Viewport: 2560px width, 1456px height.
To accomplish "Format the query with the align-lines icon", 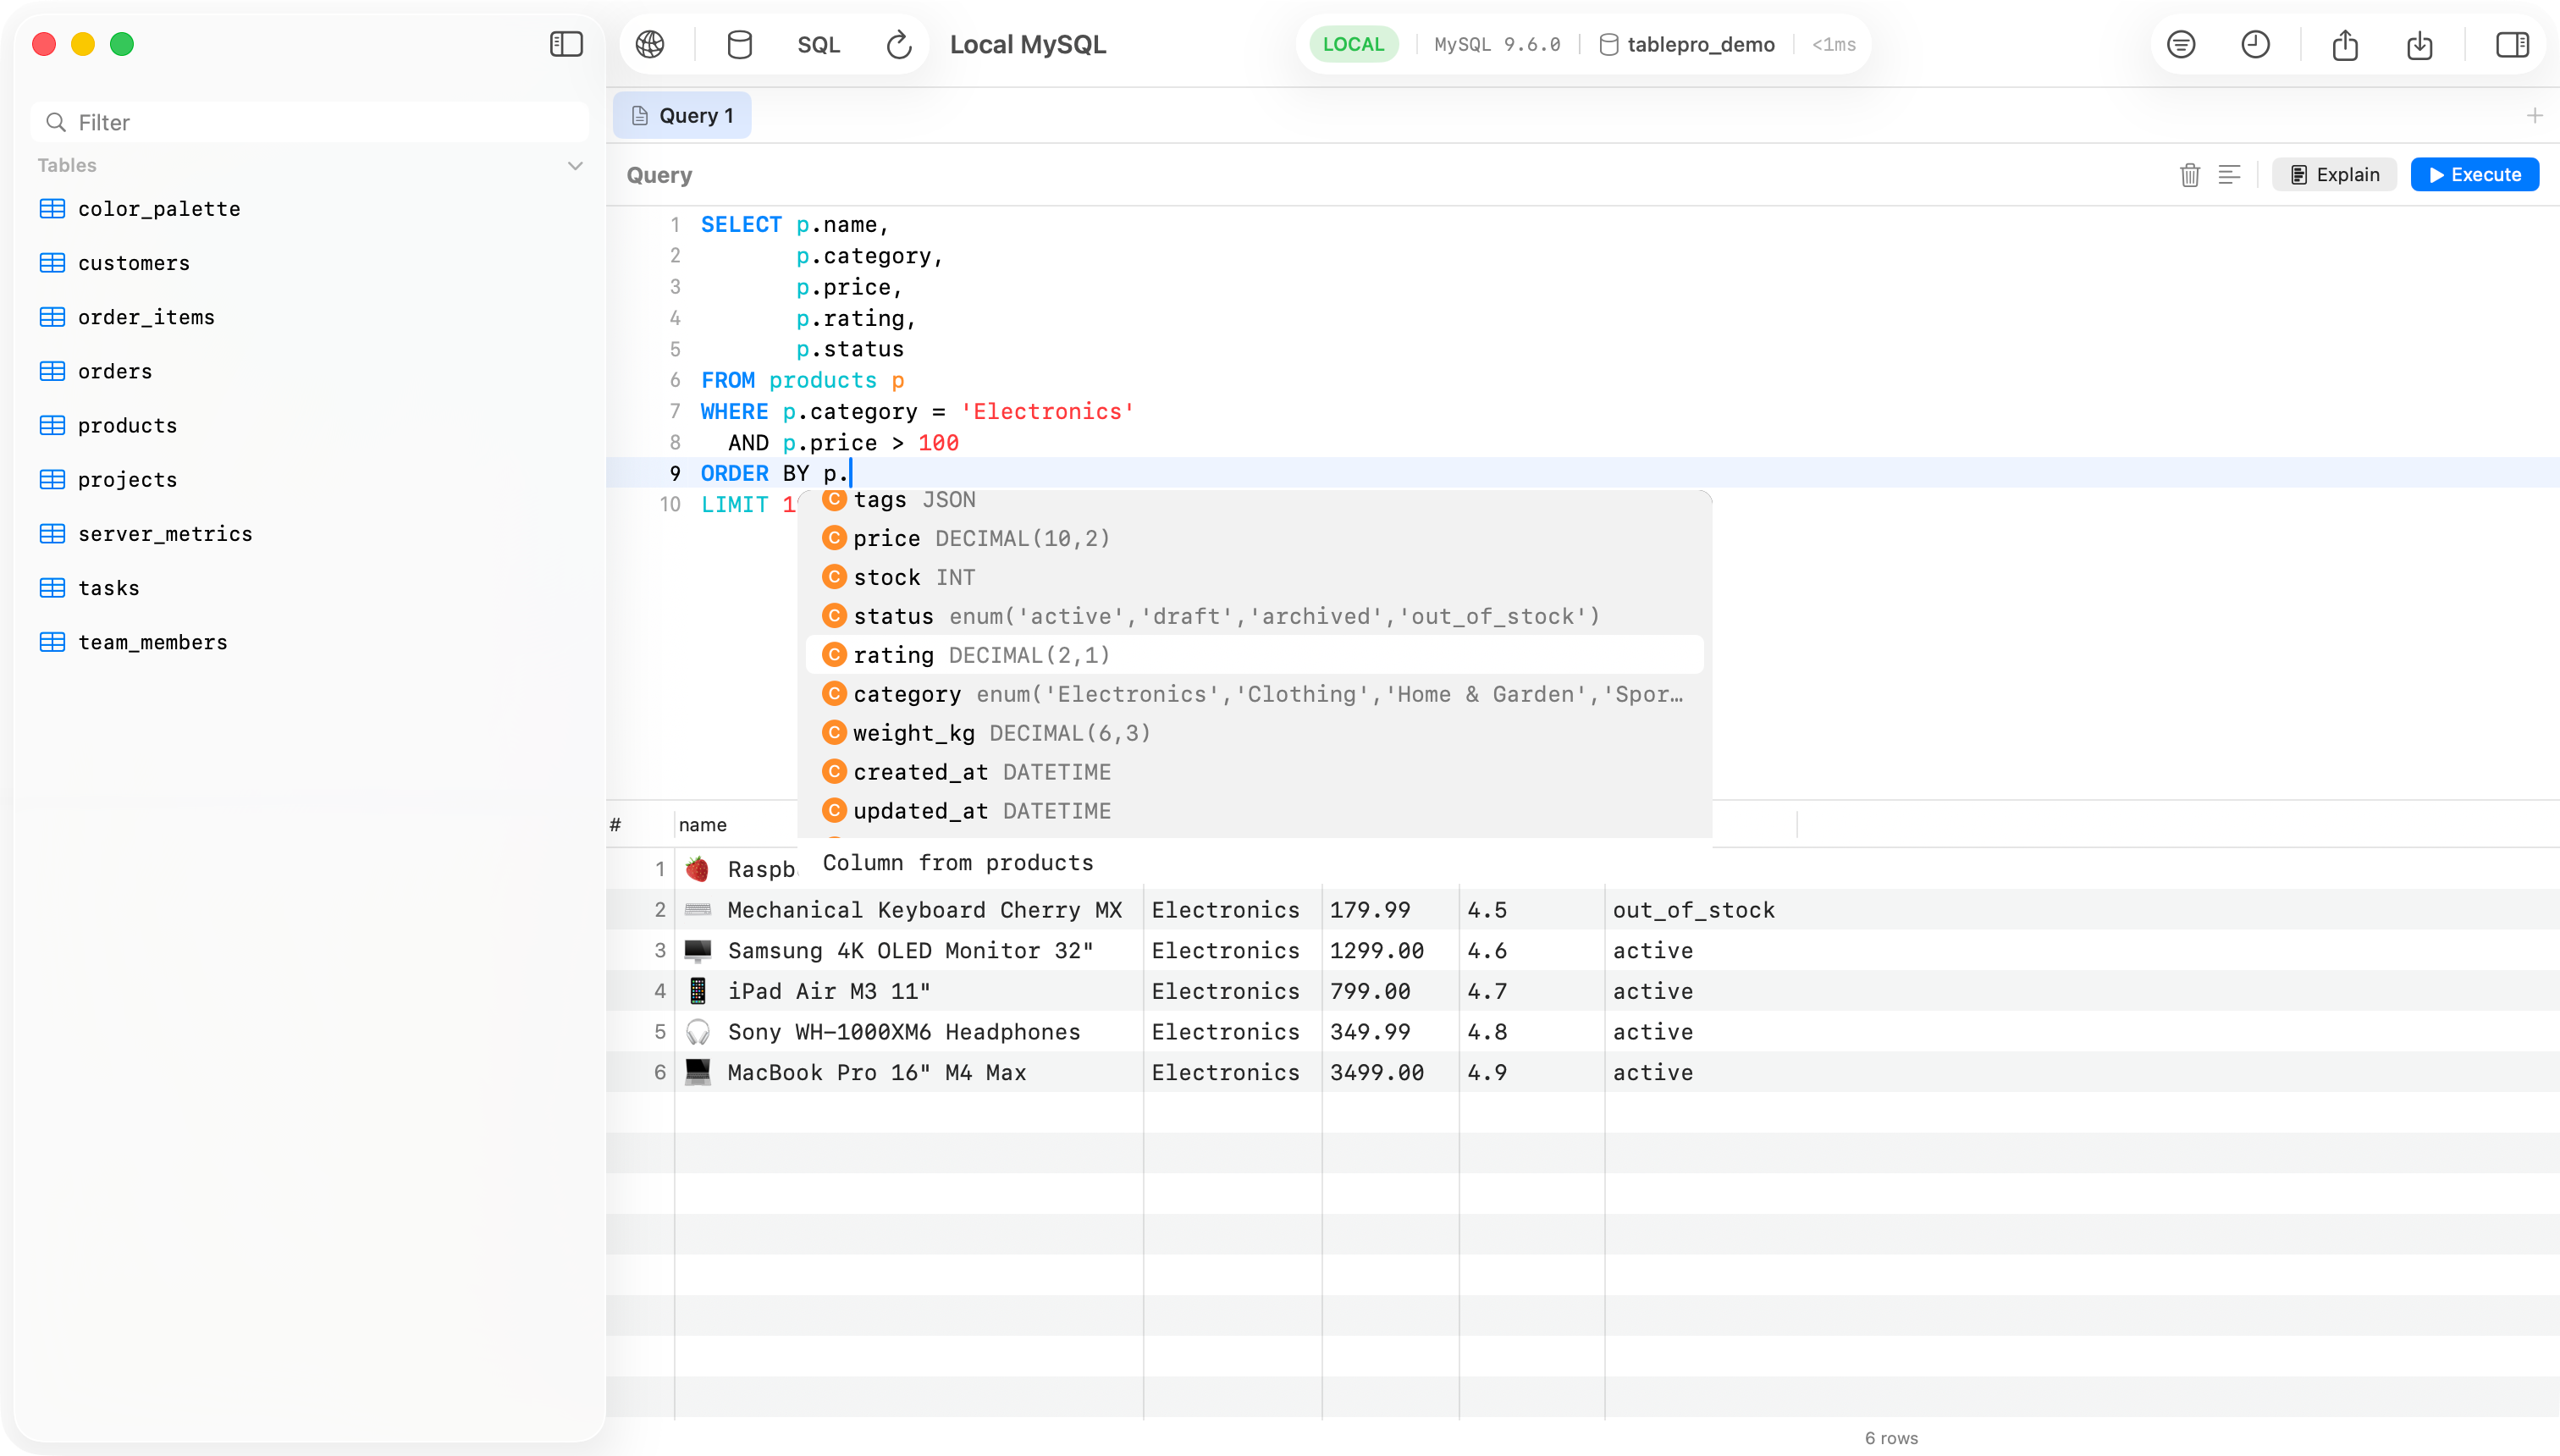I will 2230,174.
